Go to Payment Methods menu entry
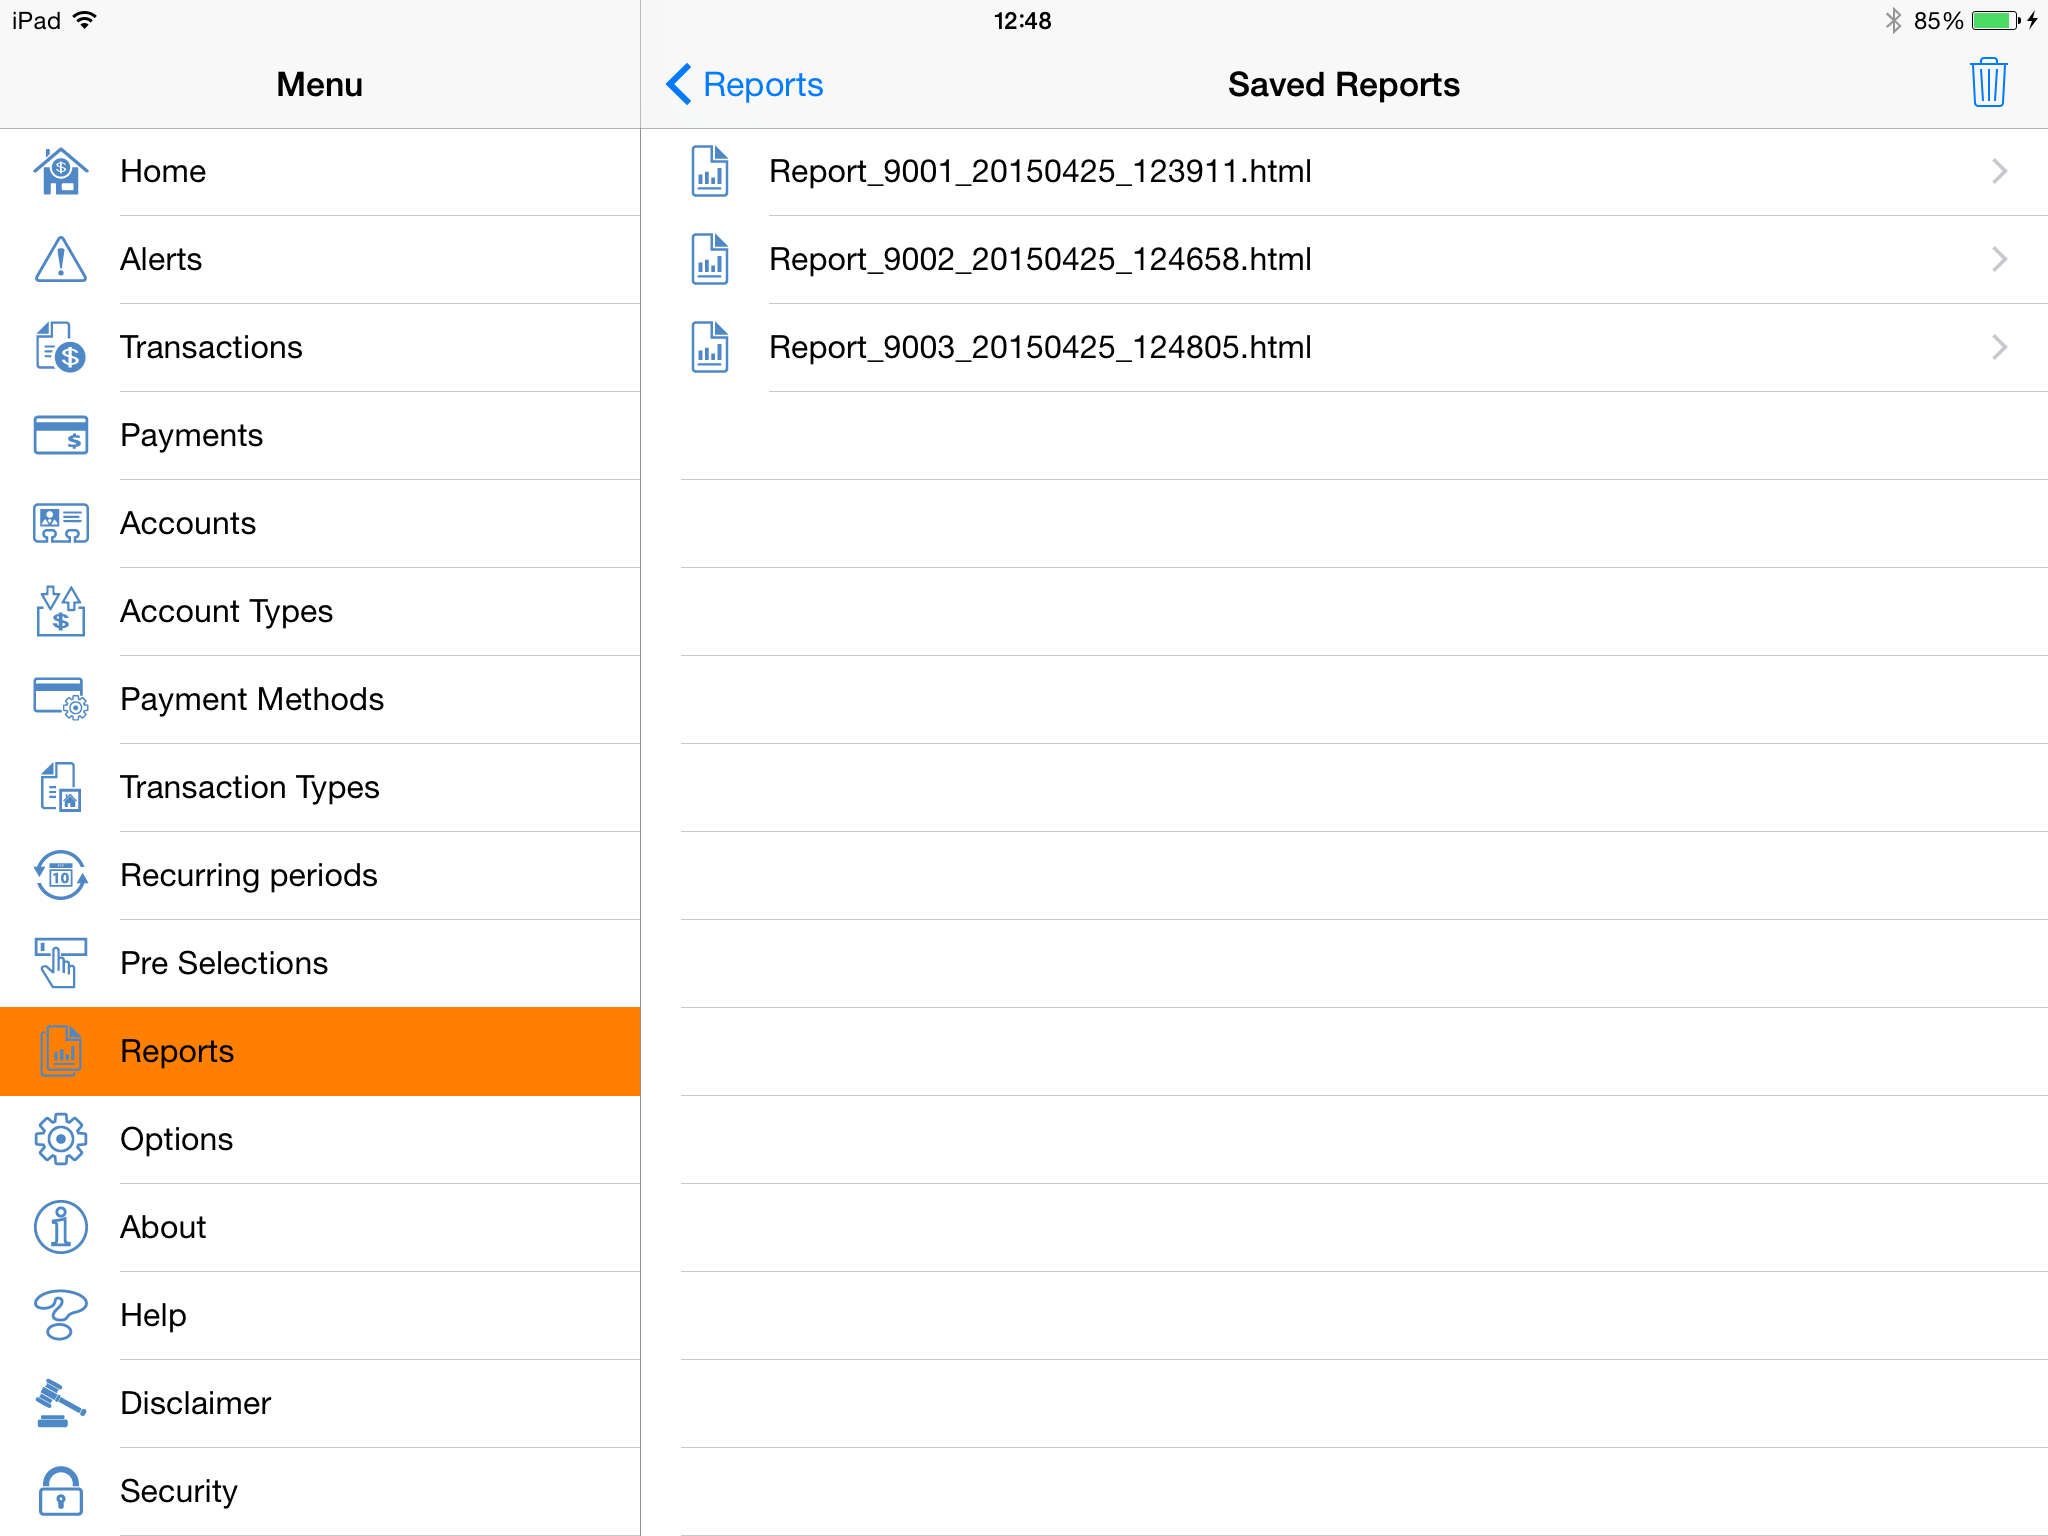The image size is (2048, 1536). (x=252, y=699)
